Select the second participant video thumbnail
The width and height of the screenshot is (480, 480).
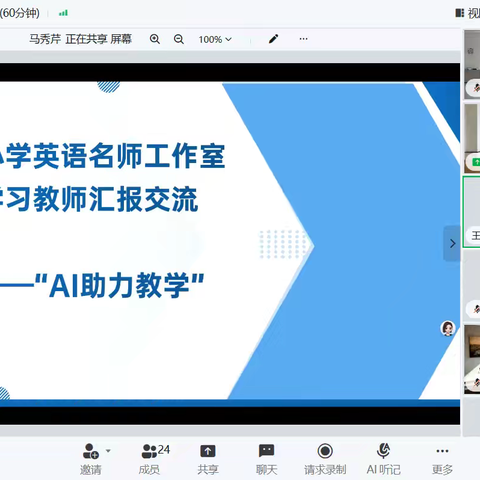click(472, 138)
